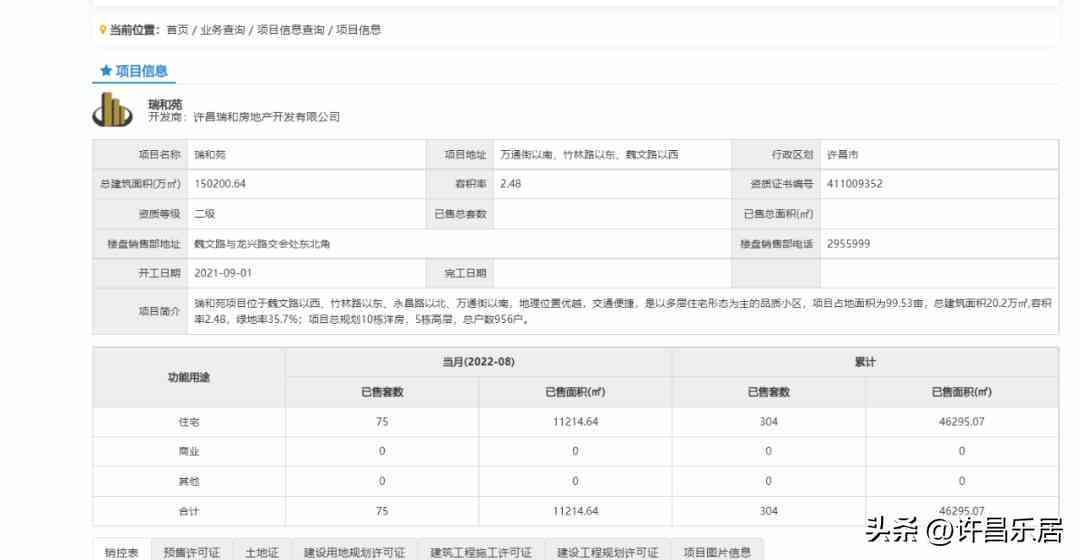Click the star icon beside 项目信息 heading

click(106, 71)
